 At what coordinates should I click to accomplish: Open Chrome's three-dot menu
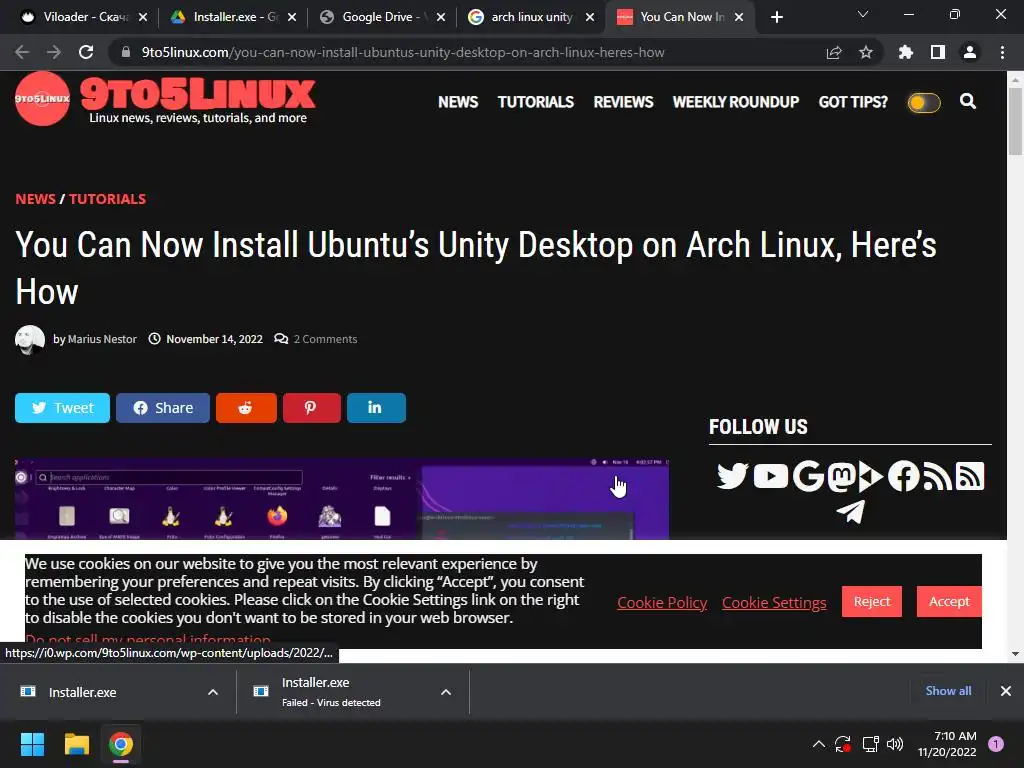click(x=1002, y=52)
